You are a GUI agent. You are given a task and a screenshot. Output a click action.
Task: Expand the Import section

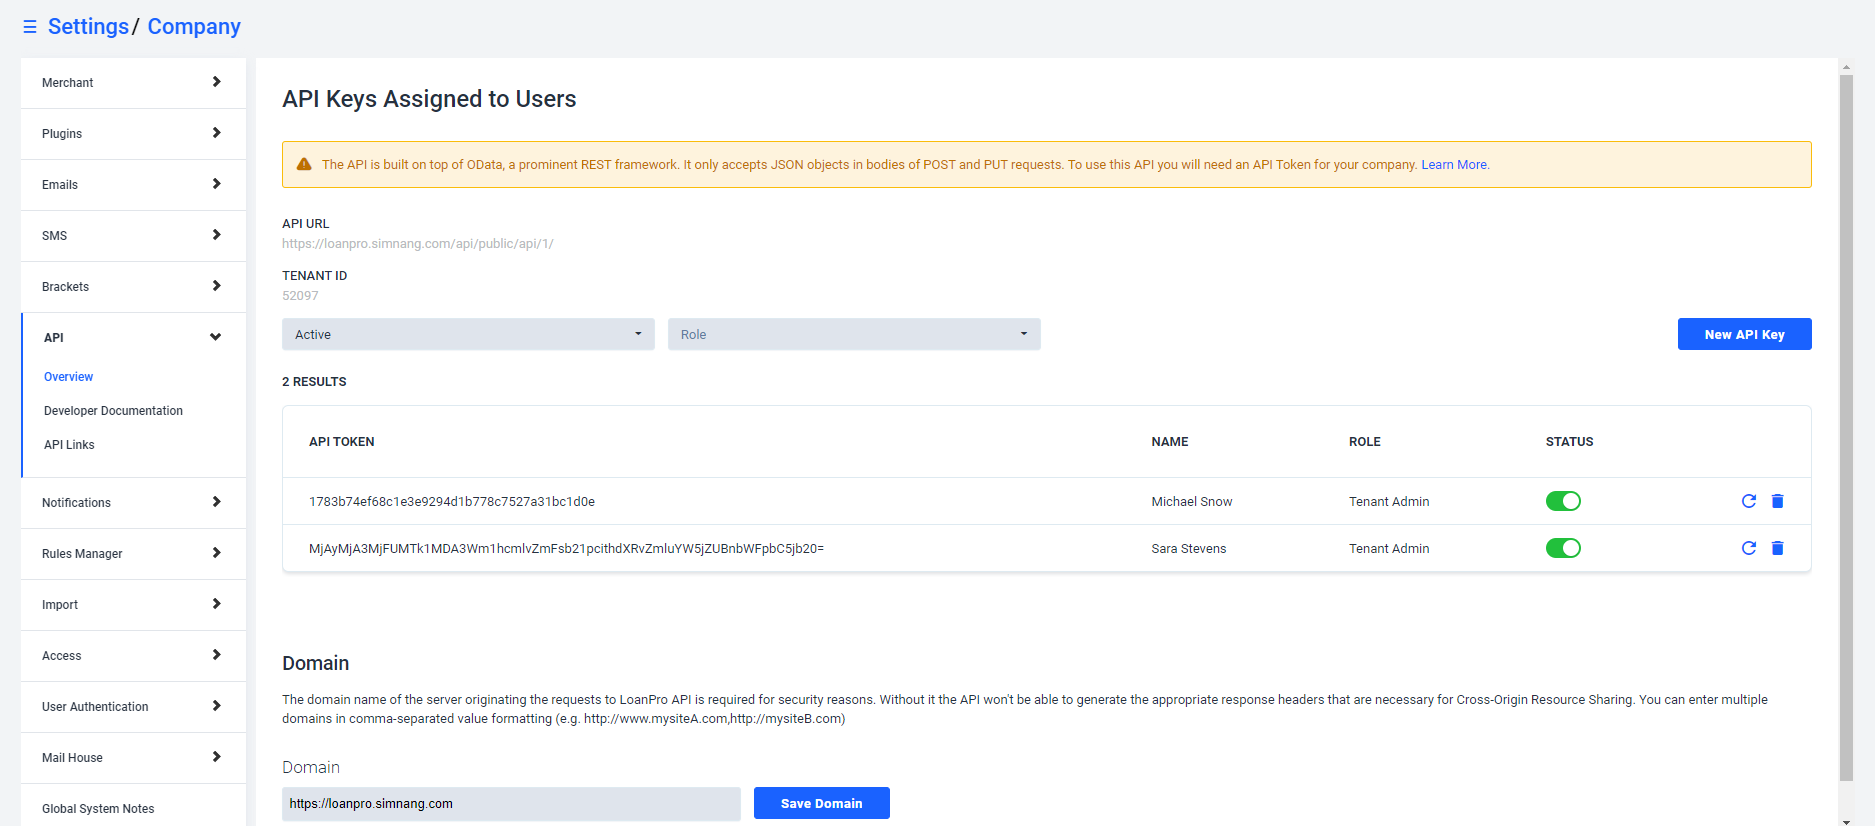coord(133,605)
